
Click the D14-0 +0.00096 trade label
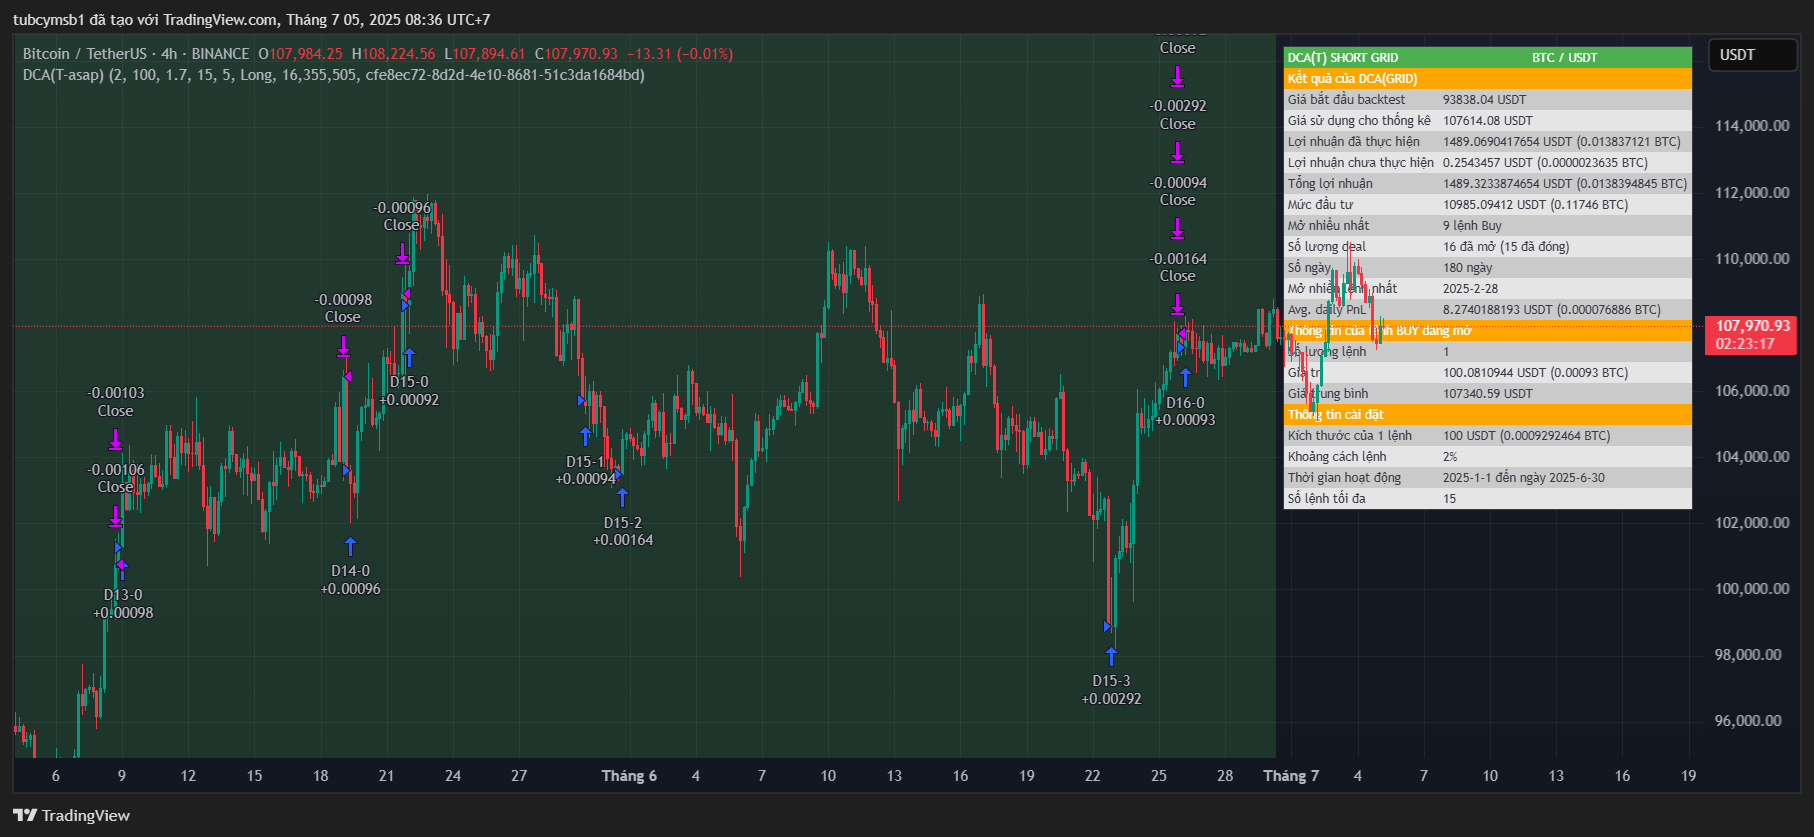click(350, 580)
